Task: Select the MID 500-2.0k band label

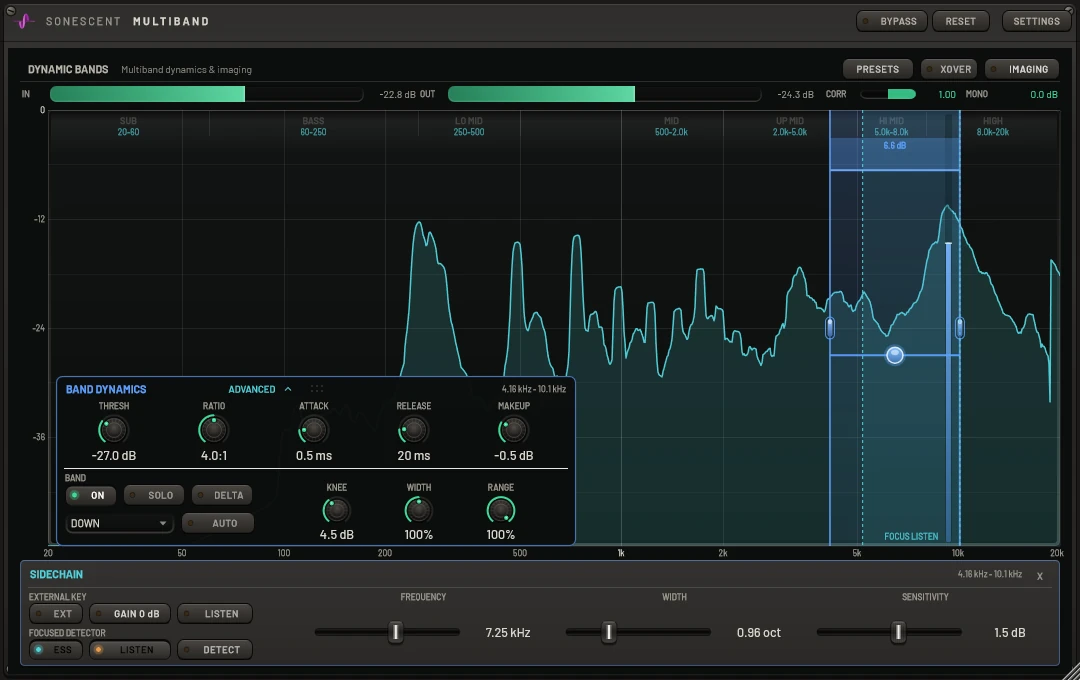Action: click(x=672, y=126)
